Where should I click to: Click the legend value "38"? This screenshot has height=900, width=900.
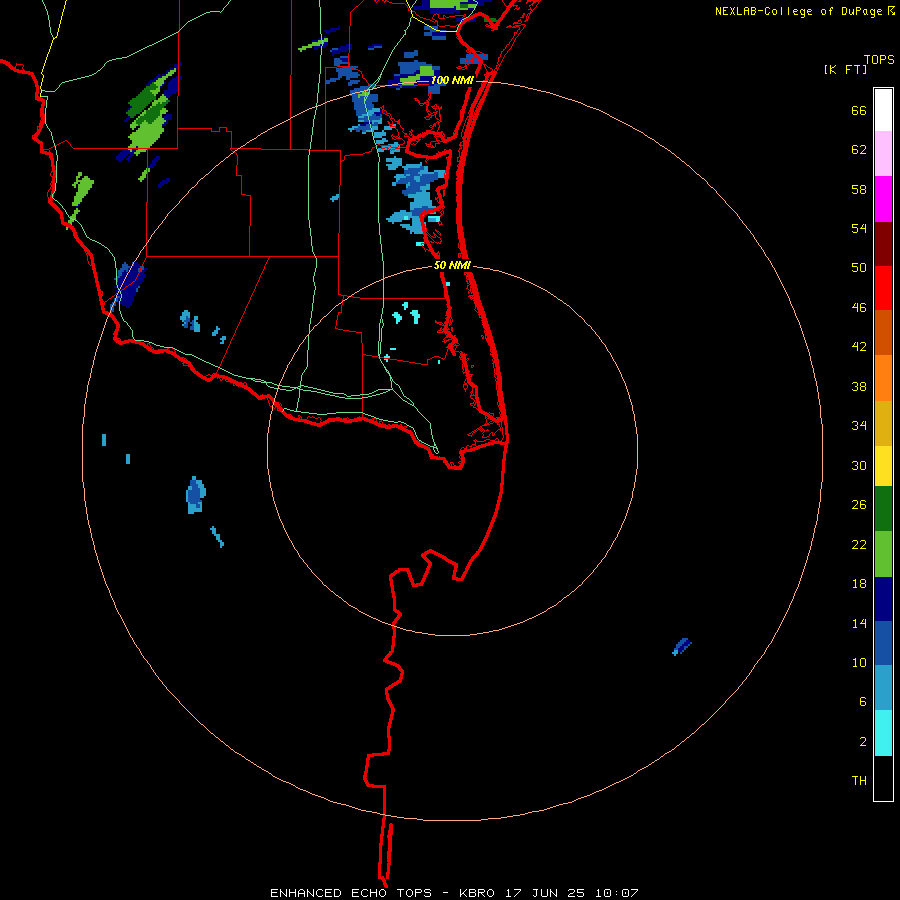click(859, 386)
